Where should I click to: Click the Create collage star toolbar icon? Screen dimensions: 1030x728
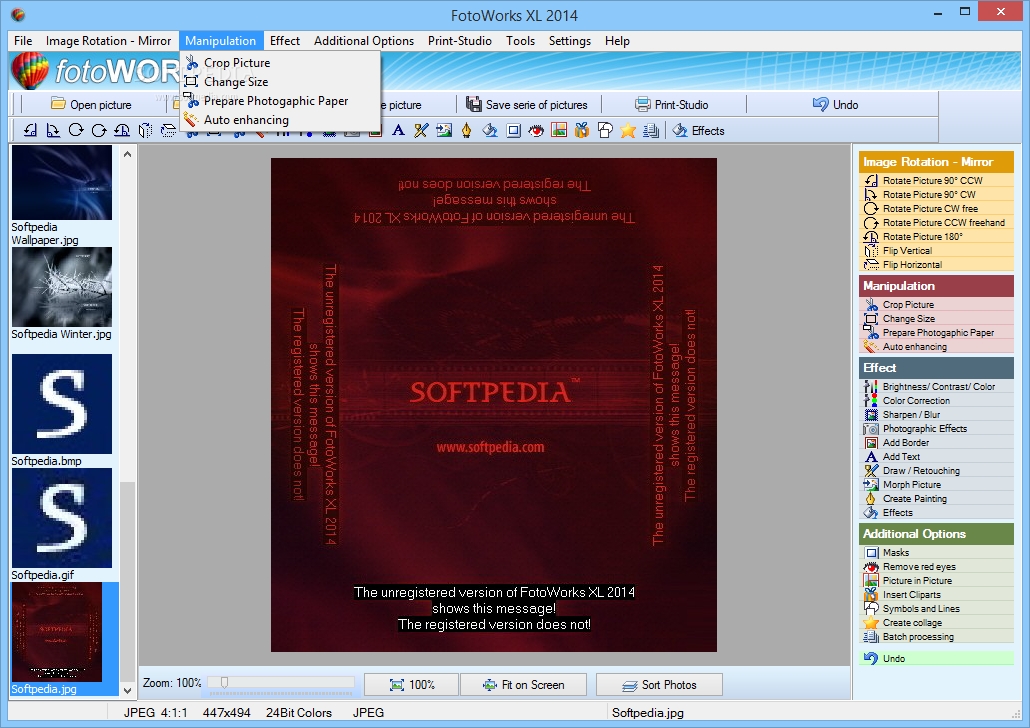628,130
